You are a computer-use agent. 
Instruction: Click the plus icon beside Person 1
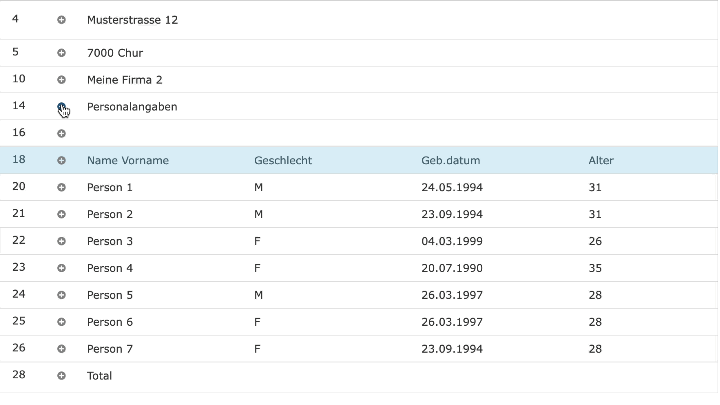click(x=62, y=187)
